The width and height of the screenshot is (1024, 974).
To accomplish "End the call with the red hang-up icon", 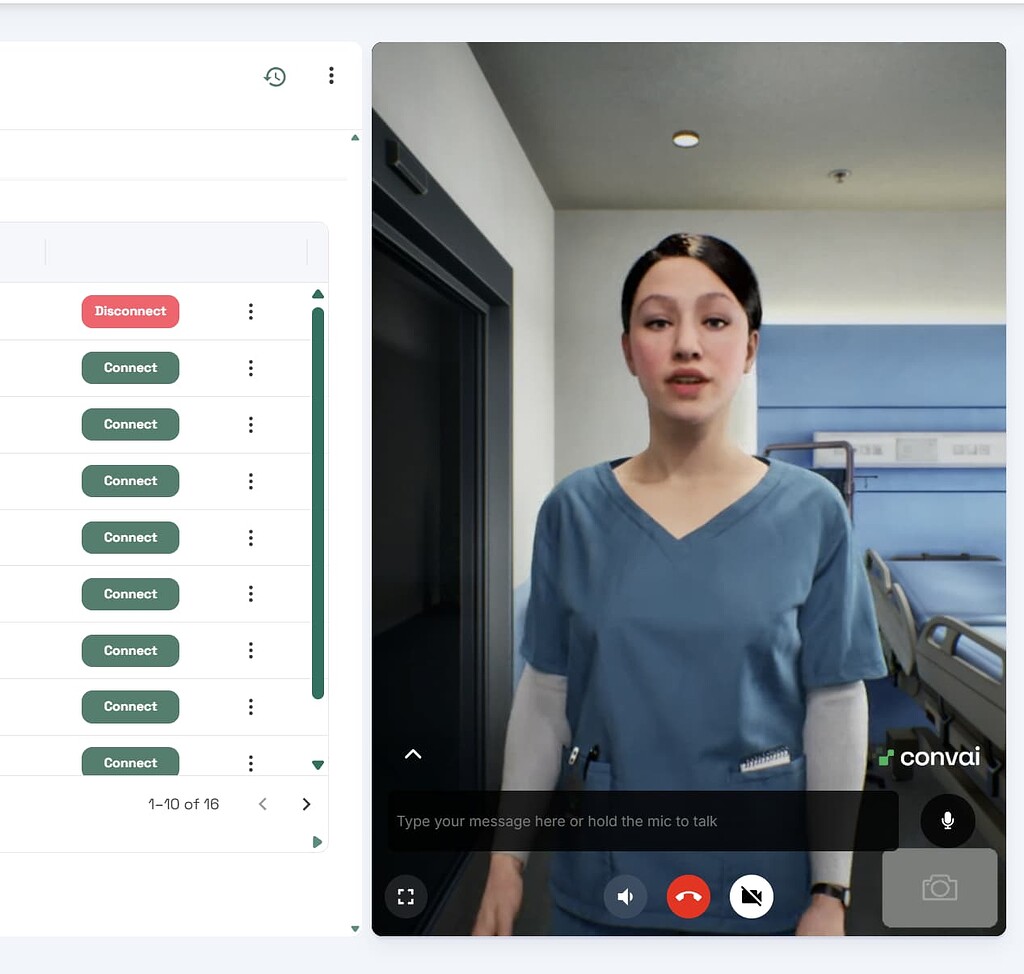I will (688, 896).
